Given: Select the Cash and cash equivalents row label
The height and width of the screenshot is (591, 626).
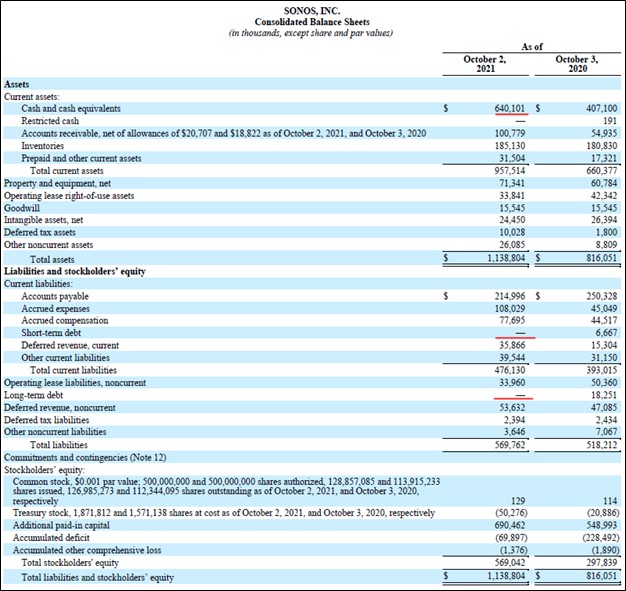Looking at the screenshot, I should coord(71,108).
